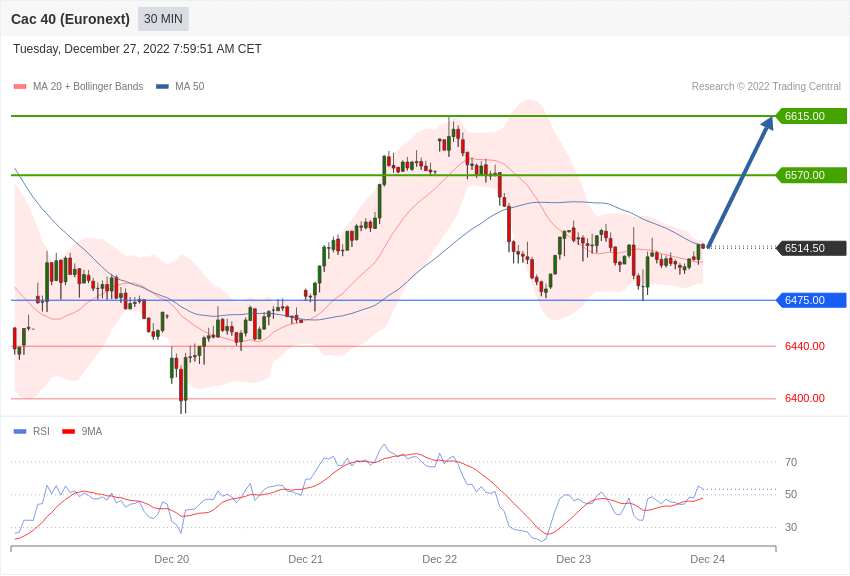
Task: Click the Dec 21 date axis label
Action: click(306, 559)
